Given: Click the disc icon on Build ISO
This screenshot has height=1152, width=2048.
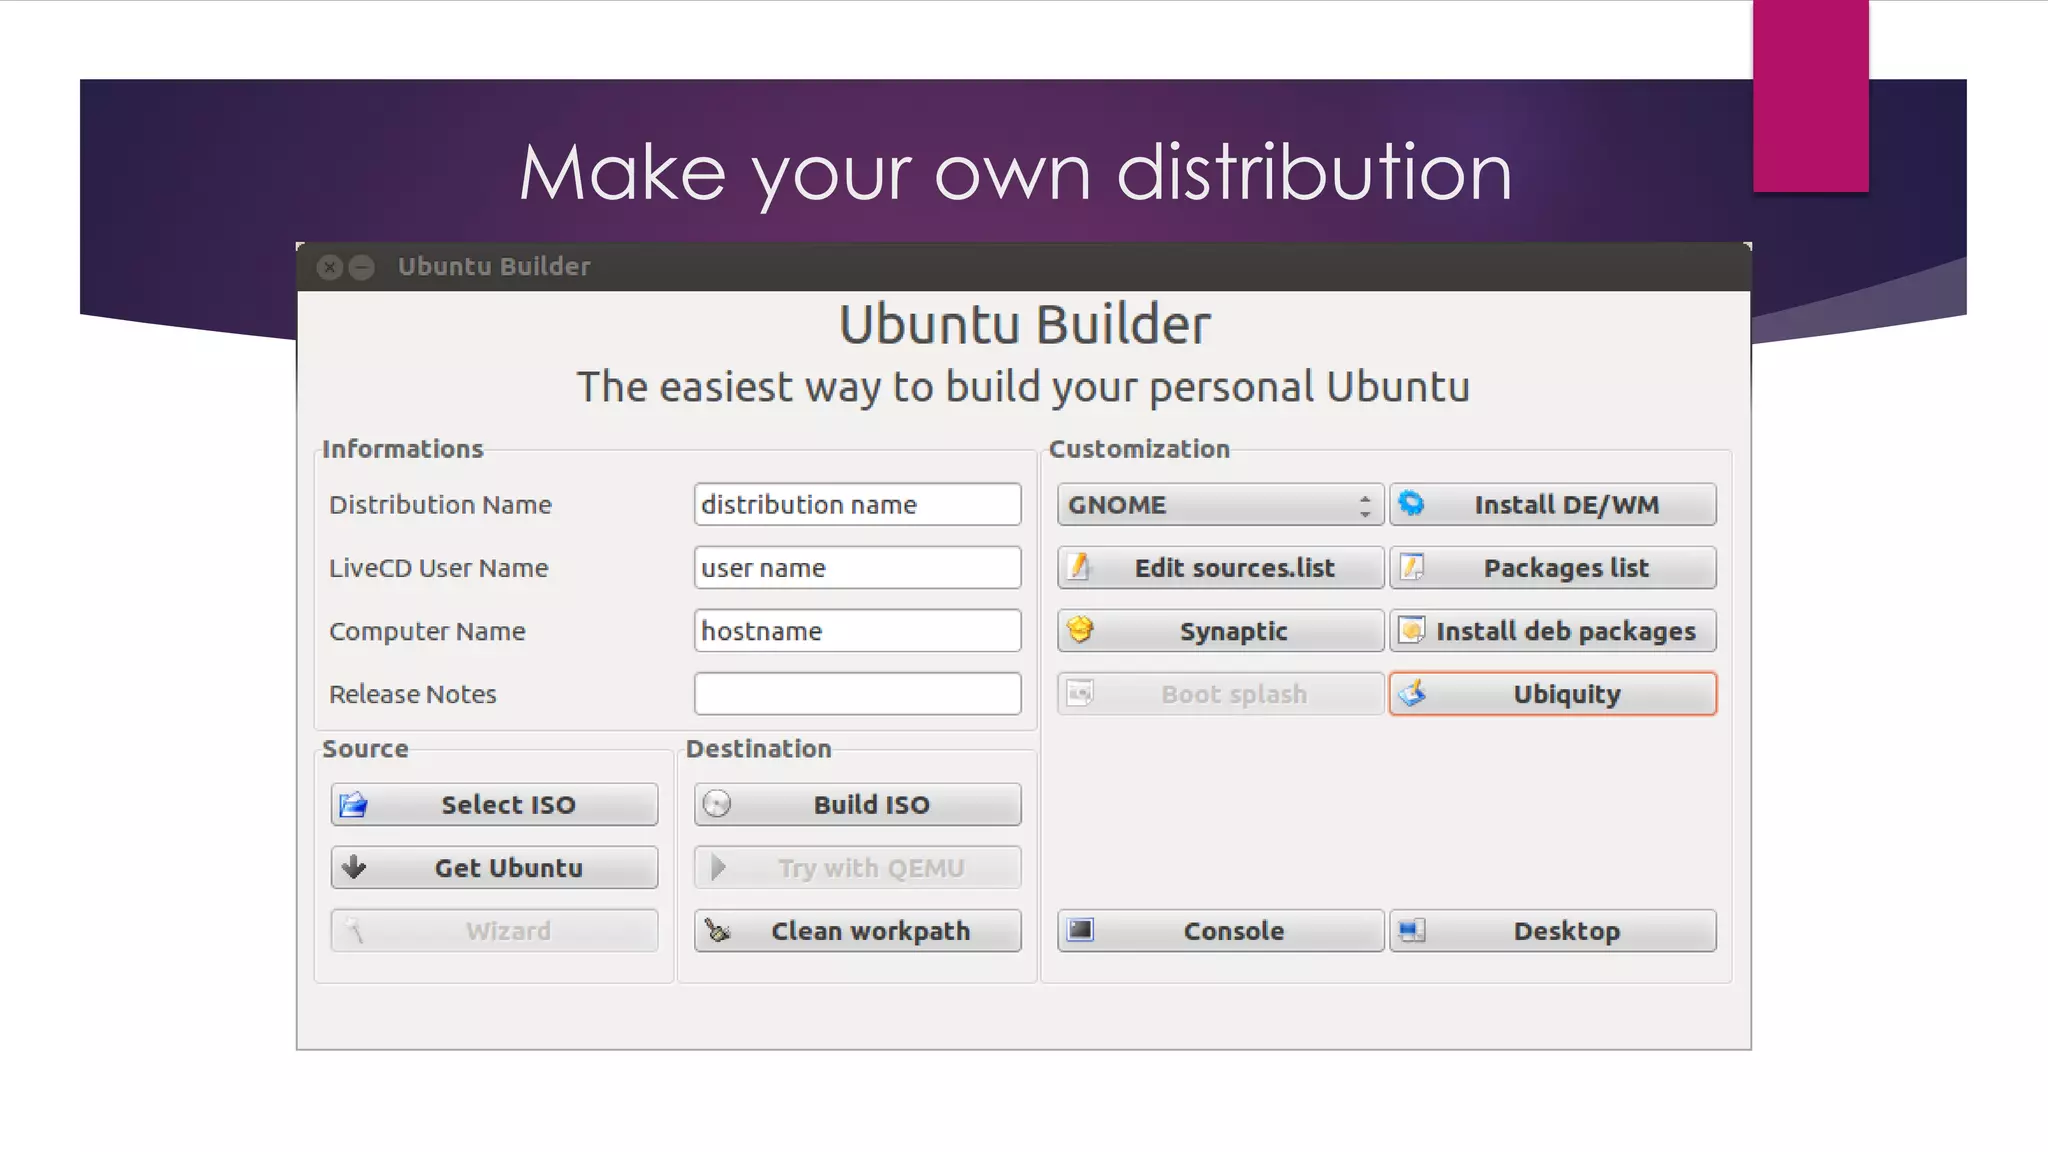Looking at the screenshot, I should (717, 803).
